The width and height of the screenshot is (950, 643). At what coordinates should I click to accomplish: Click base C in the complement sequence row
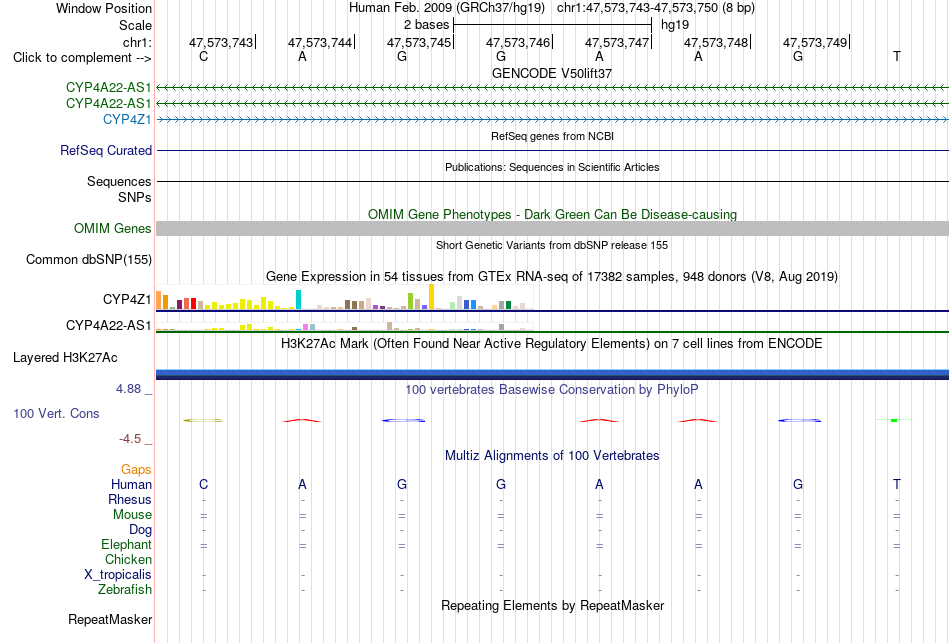(x=204, y=56)
